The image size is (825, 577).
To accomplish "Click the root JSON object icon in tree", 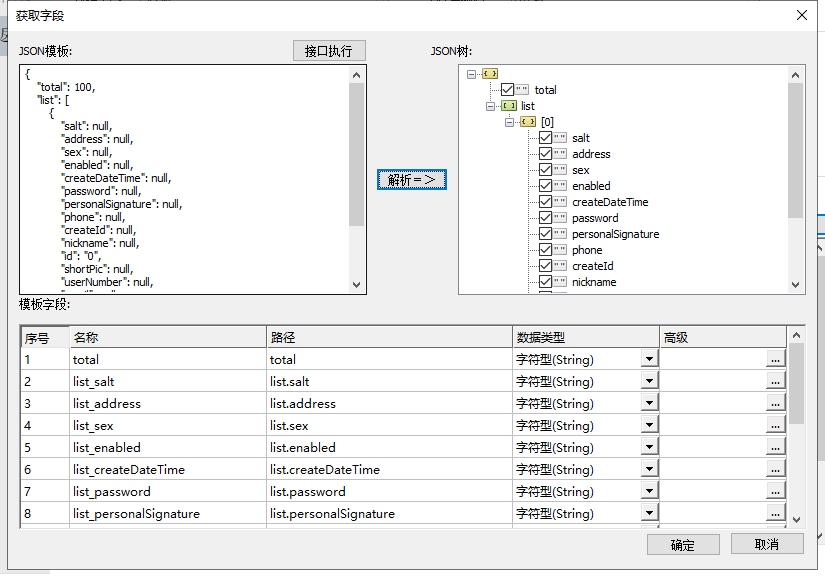I will coord(489,74).
